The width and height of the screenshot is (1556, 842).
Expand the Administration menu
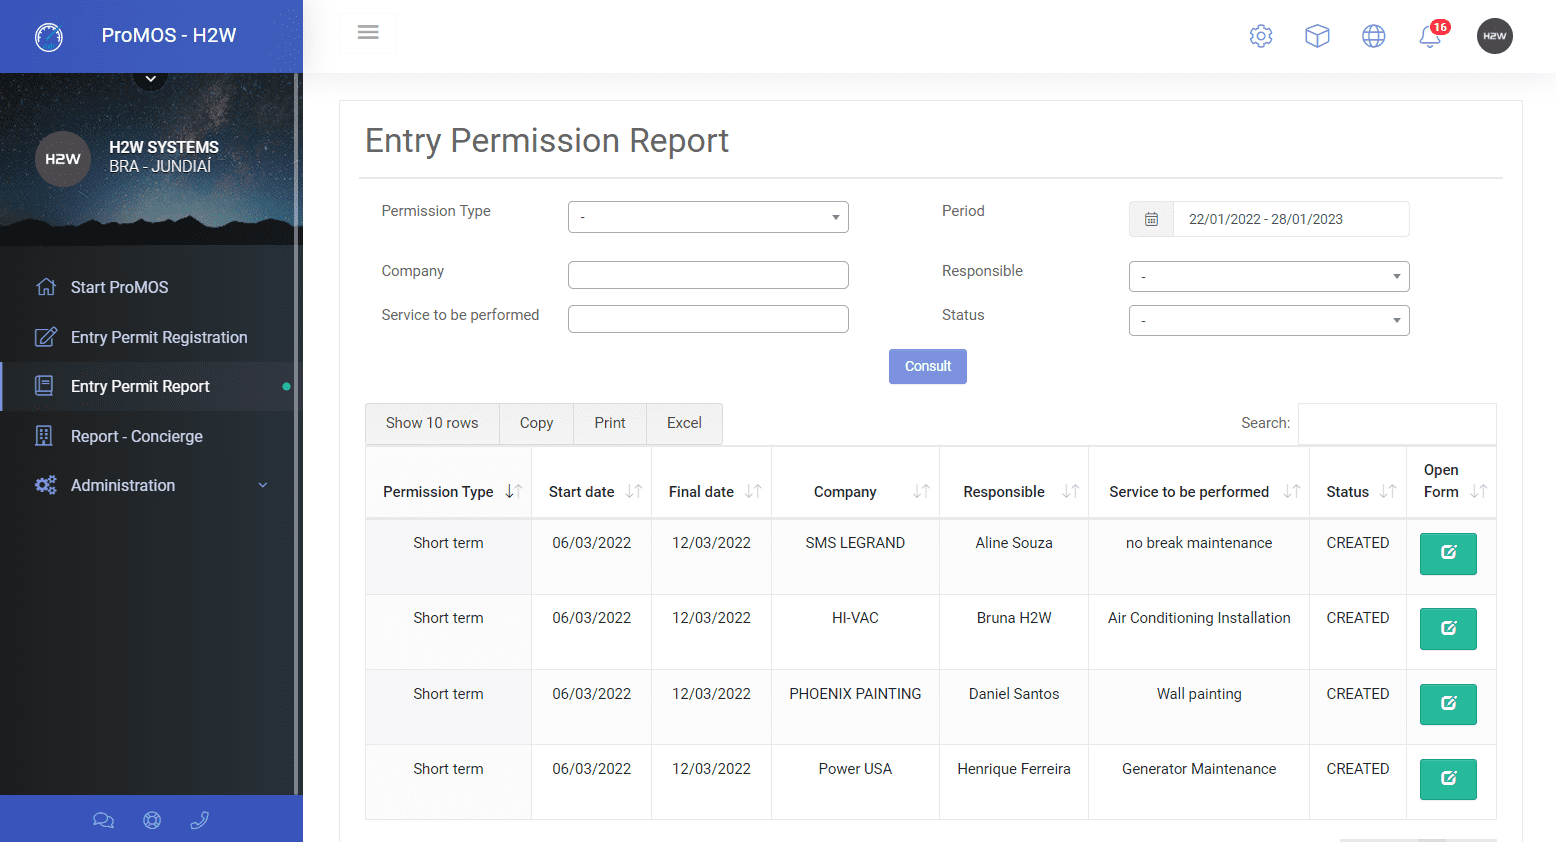point(150,485)
